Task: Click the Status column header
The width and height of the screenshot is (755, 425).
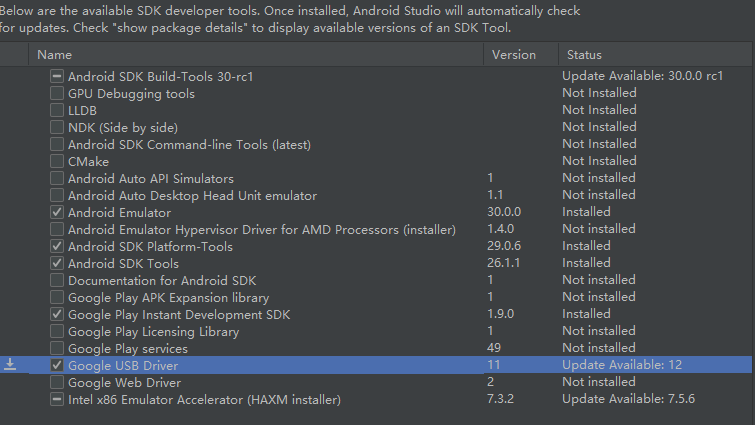Action: click(585, 54)
